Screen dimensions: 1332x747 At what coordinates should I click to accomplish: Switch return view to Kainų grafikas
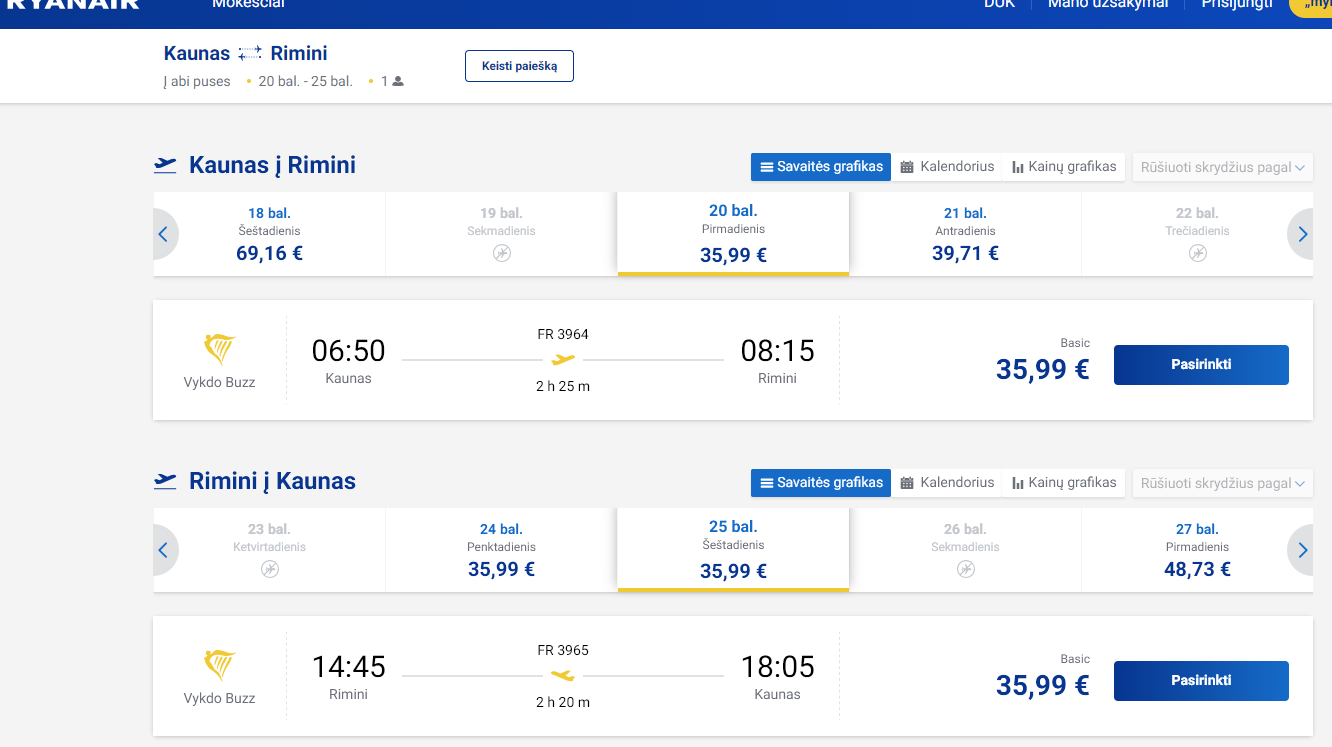click(1064, 483)
